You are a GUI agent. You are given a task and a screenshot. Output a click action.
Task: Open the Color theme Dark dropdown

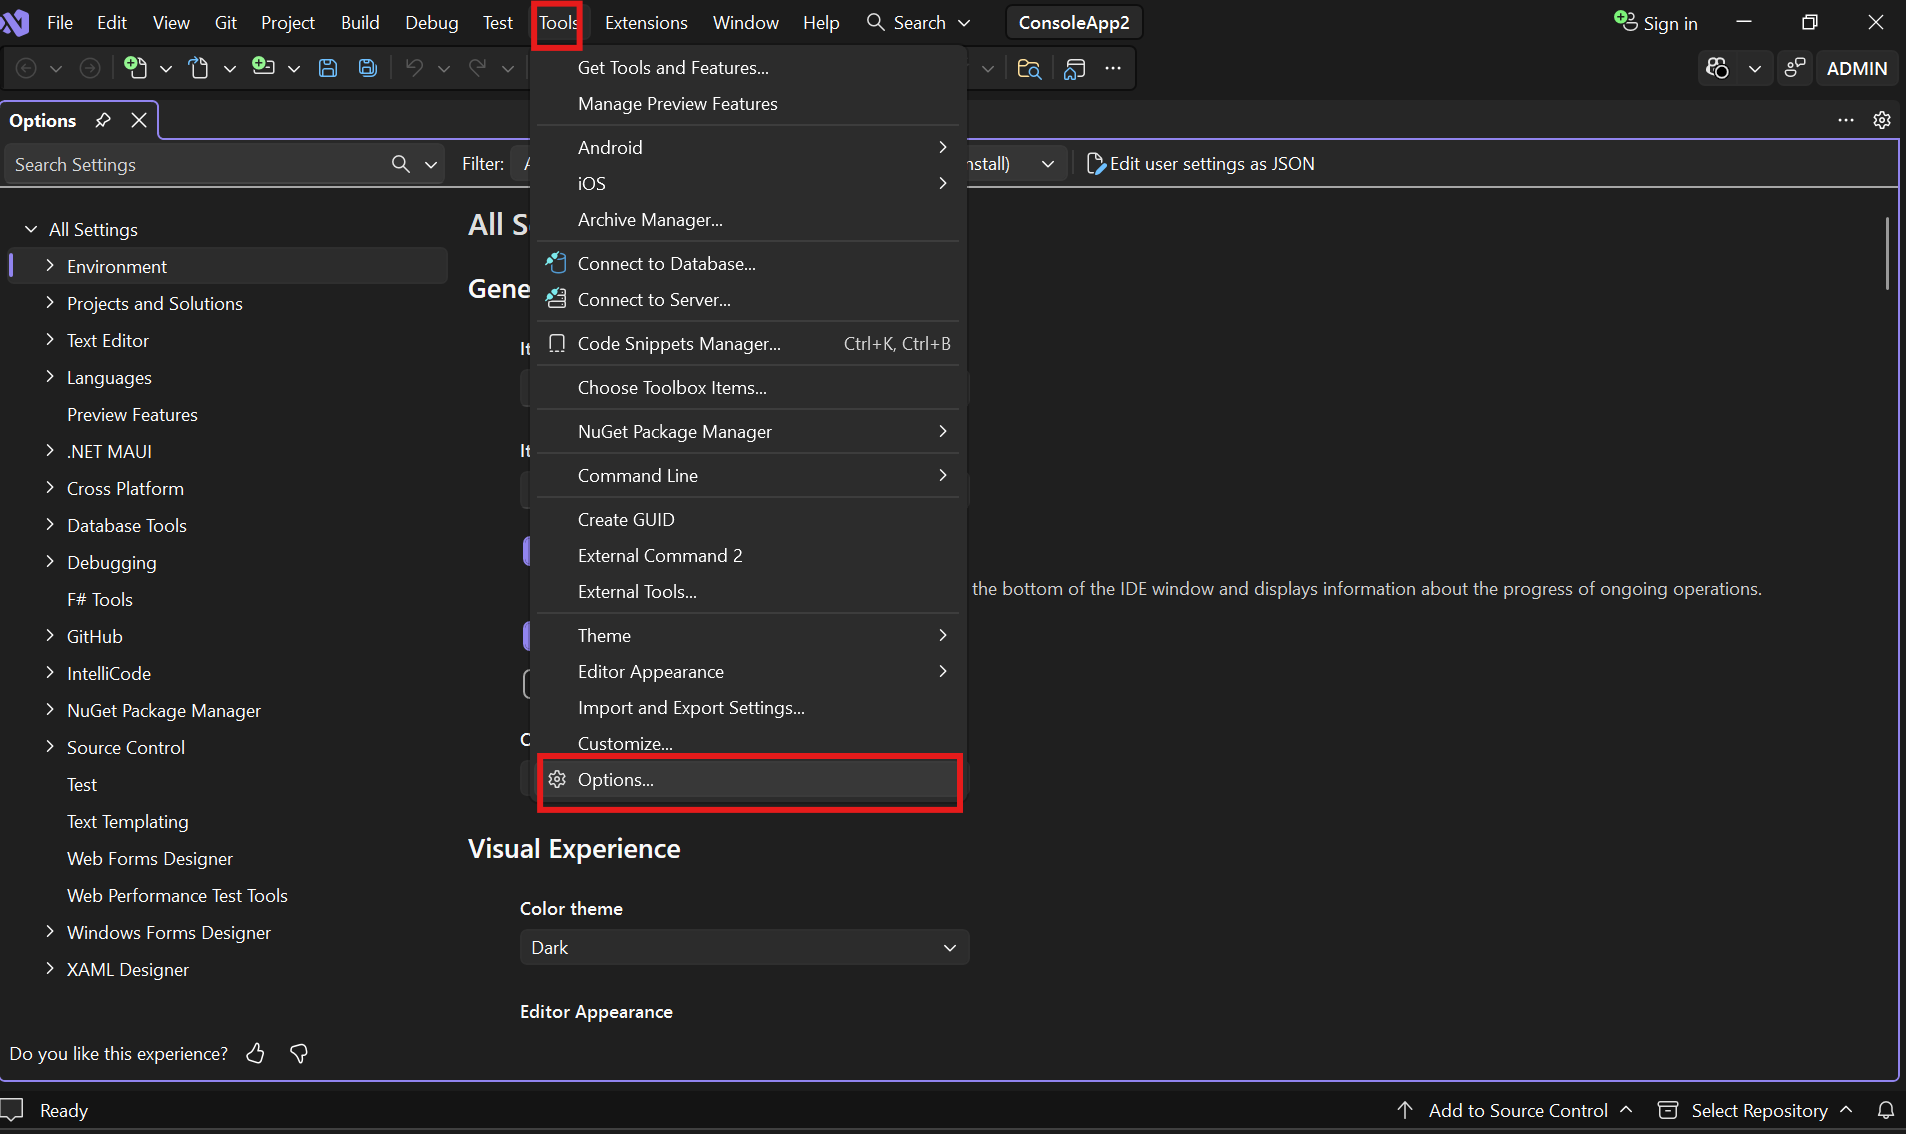(744, 947)
